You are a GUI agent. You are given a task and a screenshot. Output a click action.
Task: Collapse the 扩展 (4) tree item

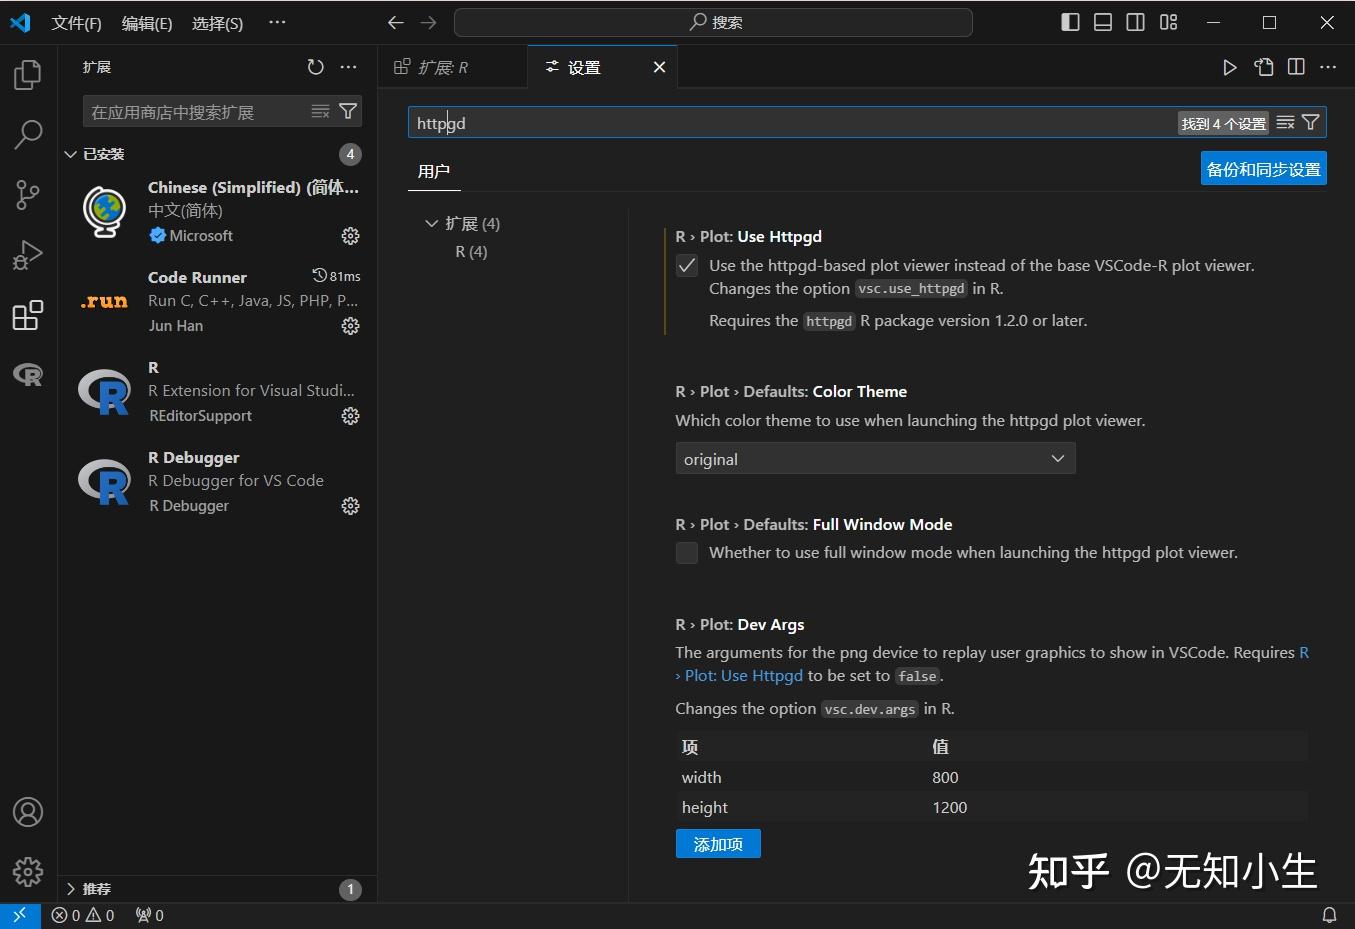point(431,223)
